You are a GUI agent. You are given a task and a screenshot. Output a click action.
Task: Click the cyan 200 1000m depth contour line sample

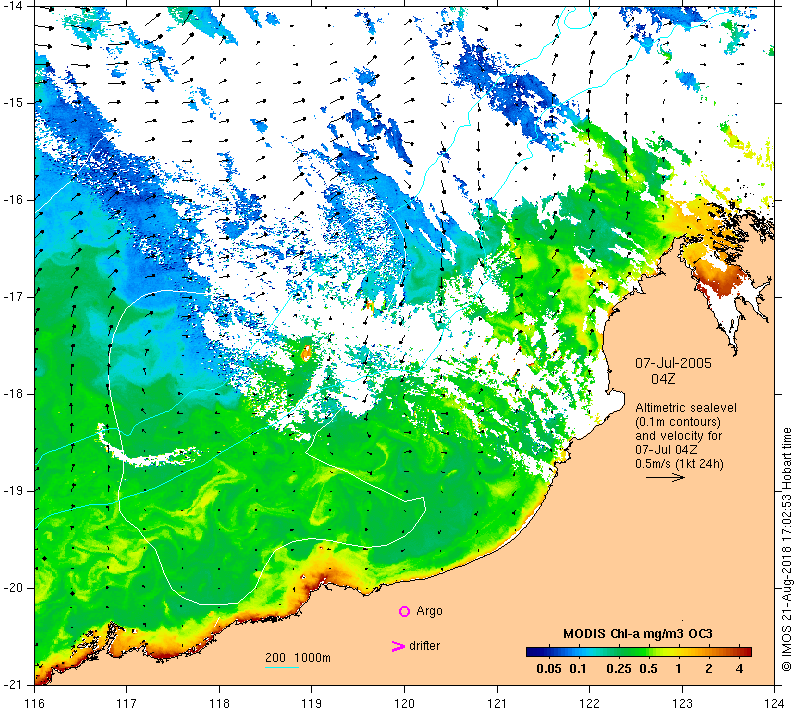click(x=282, y=667)
